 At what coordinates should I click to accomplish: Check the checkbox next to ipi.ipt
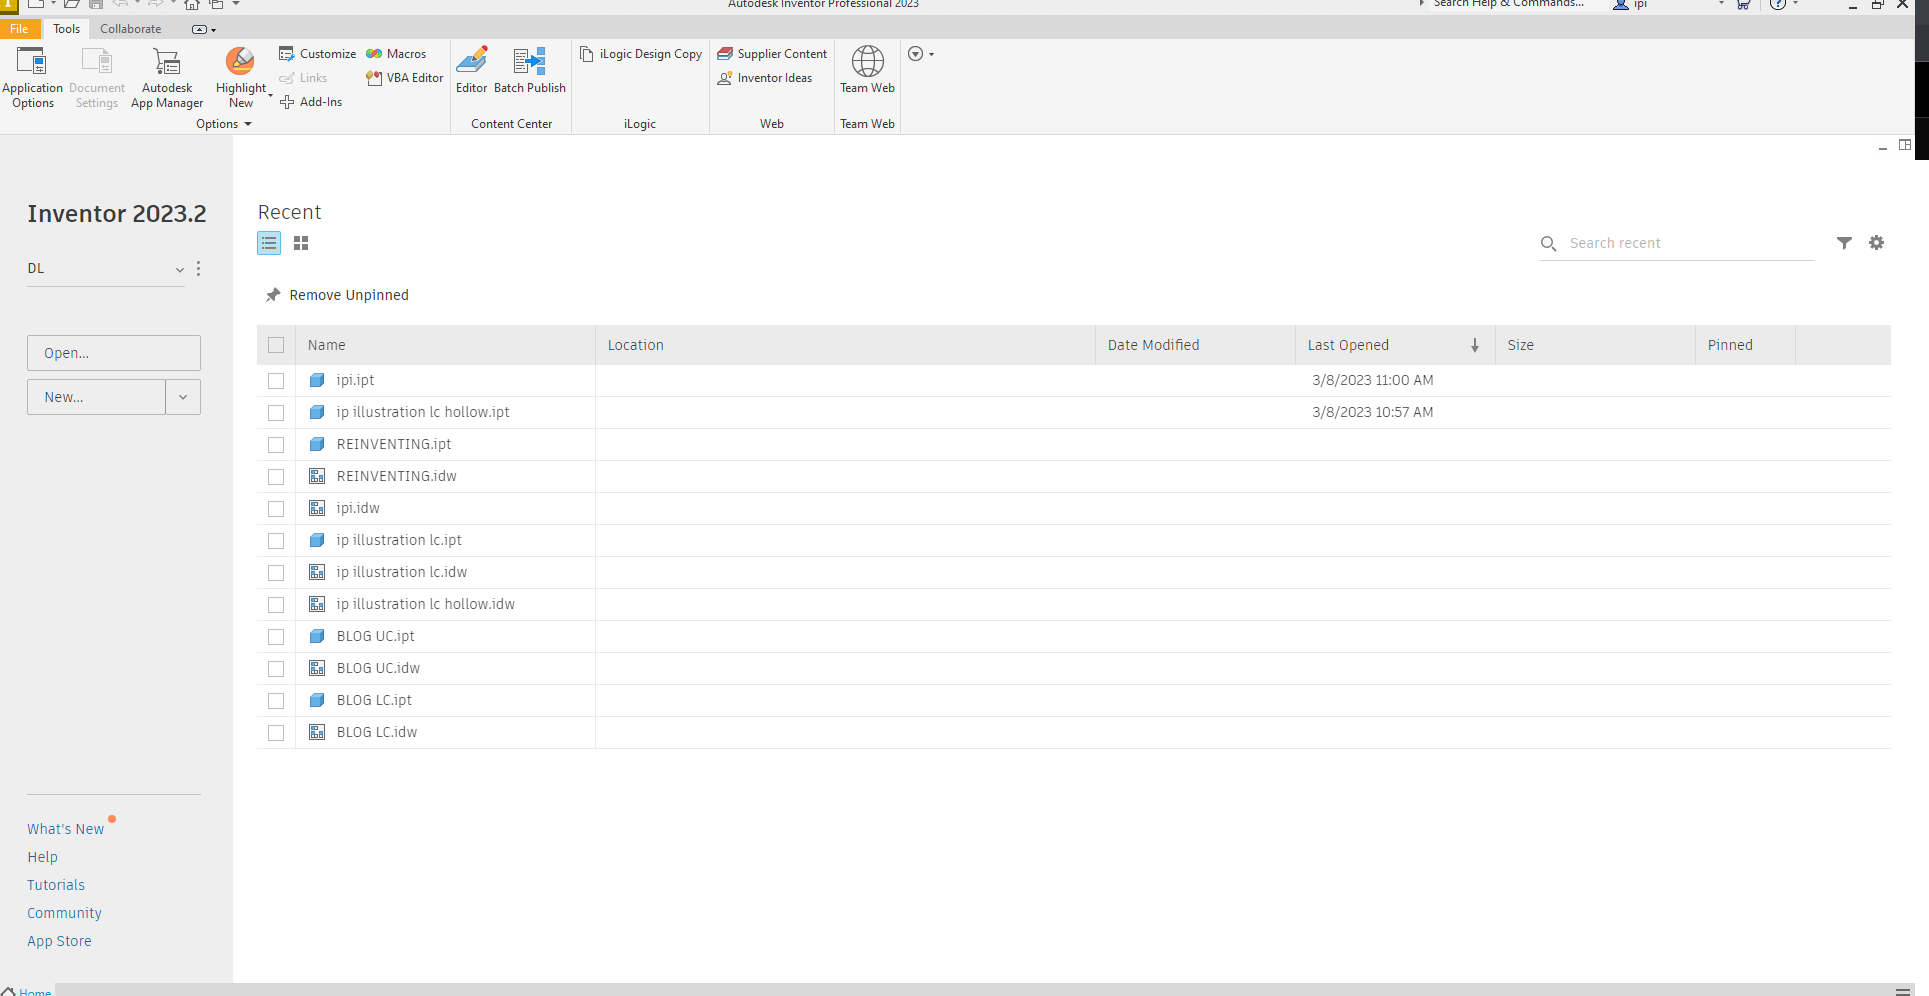(276, 381)
